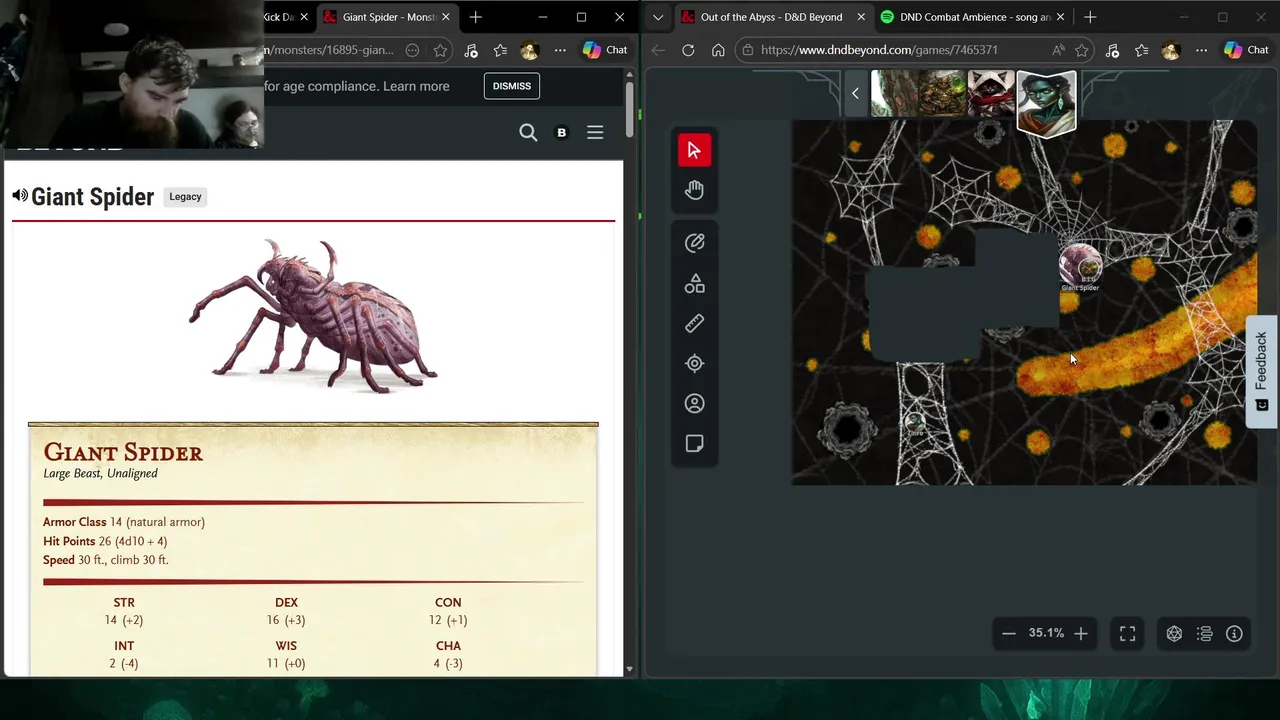Open the shapes tool
1280x720 pixels.
(x=694, y=284)
